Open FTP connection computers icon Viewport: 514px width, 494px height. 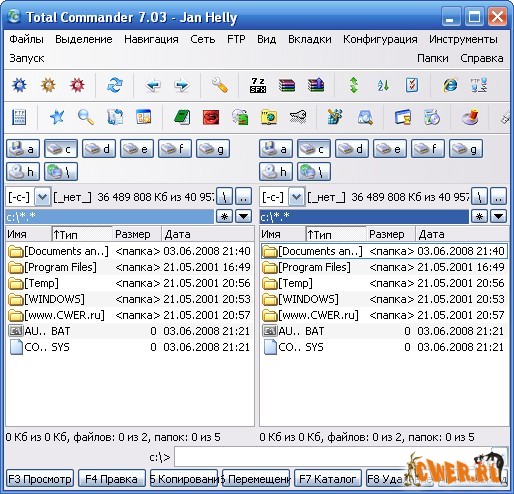(479, 85)
